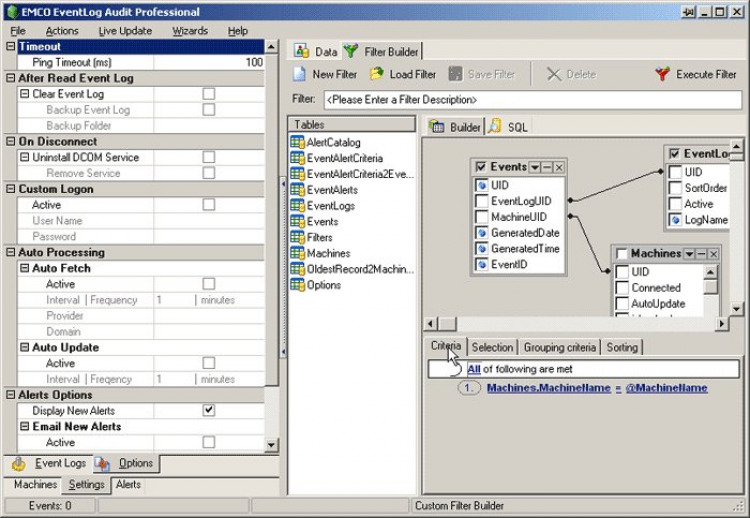Viewport: 750px width, 518px height.
Task: Click the Machines table icon in Tables list
Action: coord(298,253)
